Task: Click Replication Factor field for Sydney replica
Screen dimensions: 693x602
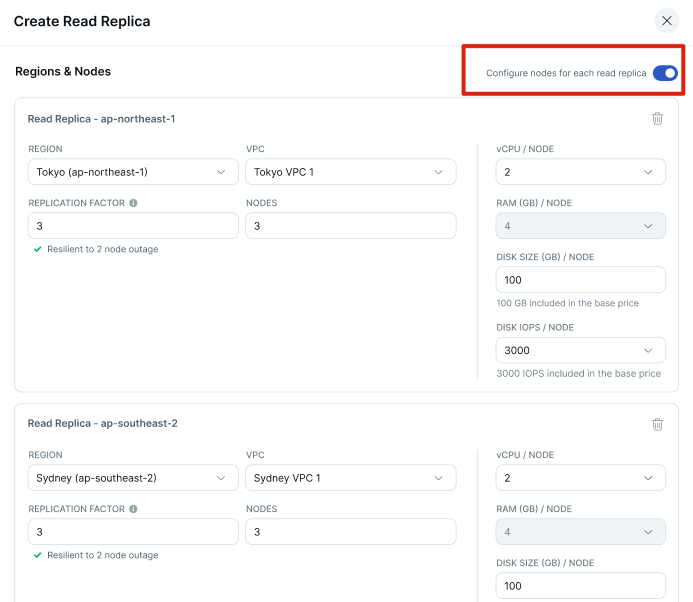Action: pos(132,532)
